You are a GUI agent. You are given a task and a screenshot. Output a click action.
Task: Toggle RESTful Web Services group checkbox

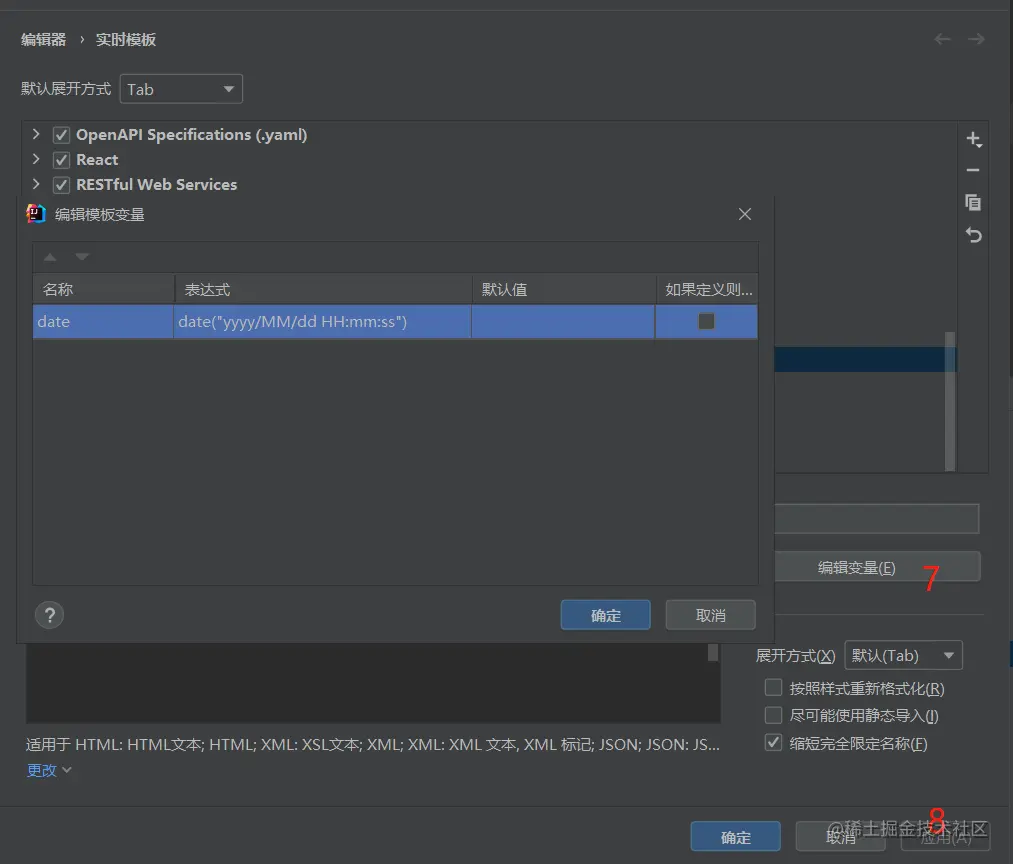[61, 185]
